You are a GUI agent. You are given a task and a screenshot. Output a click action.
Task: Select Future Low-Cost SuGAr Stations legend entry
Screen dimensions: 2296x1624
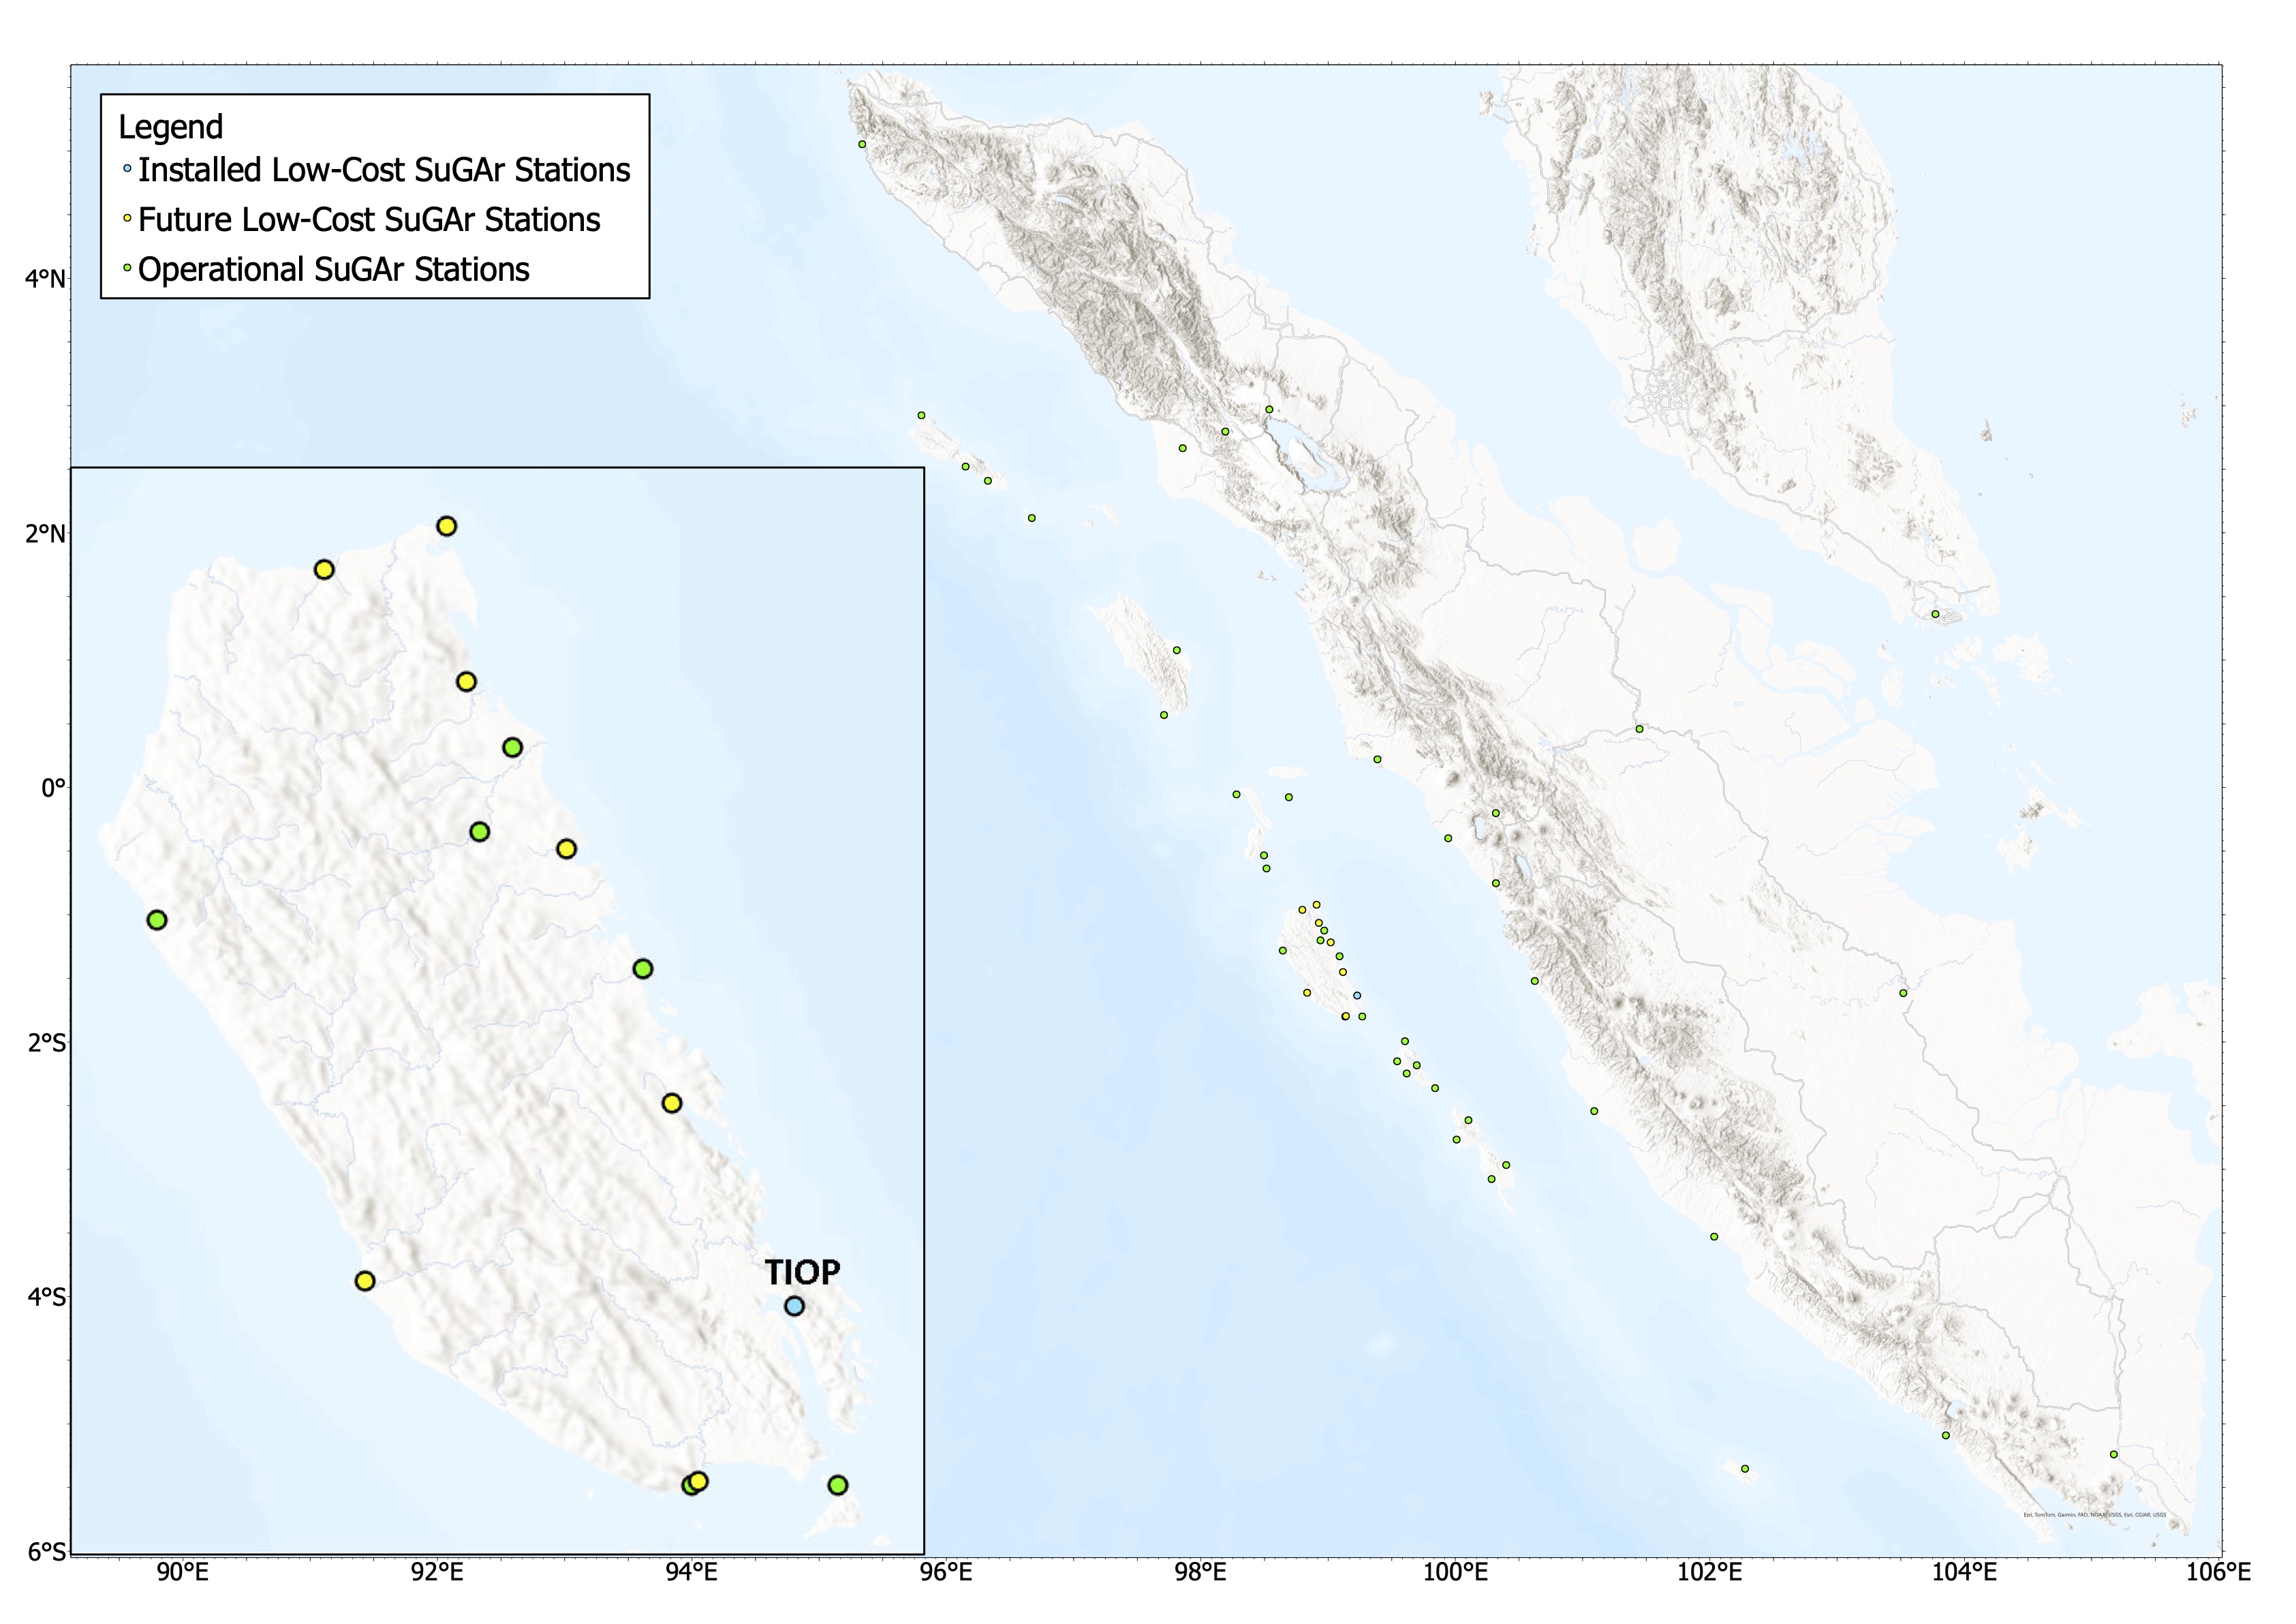point(369,220)
